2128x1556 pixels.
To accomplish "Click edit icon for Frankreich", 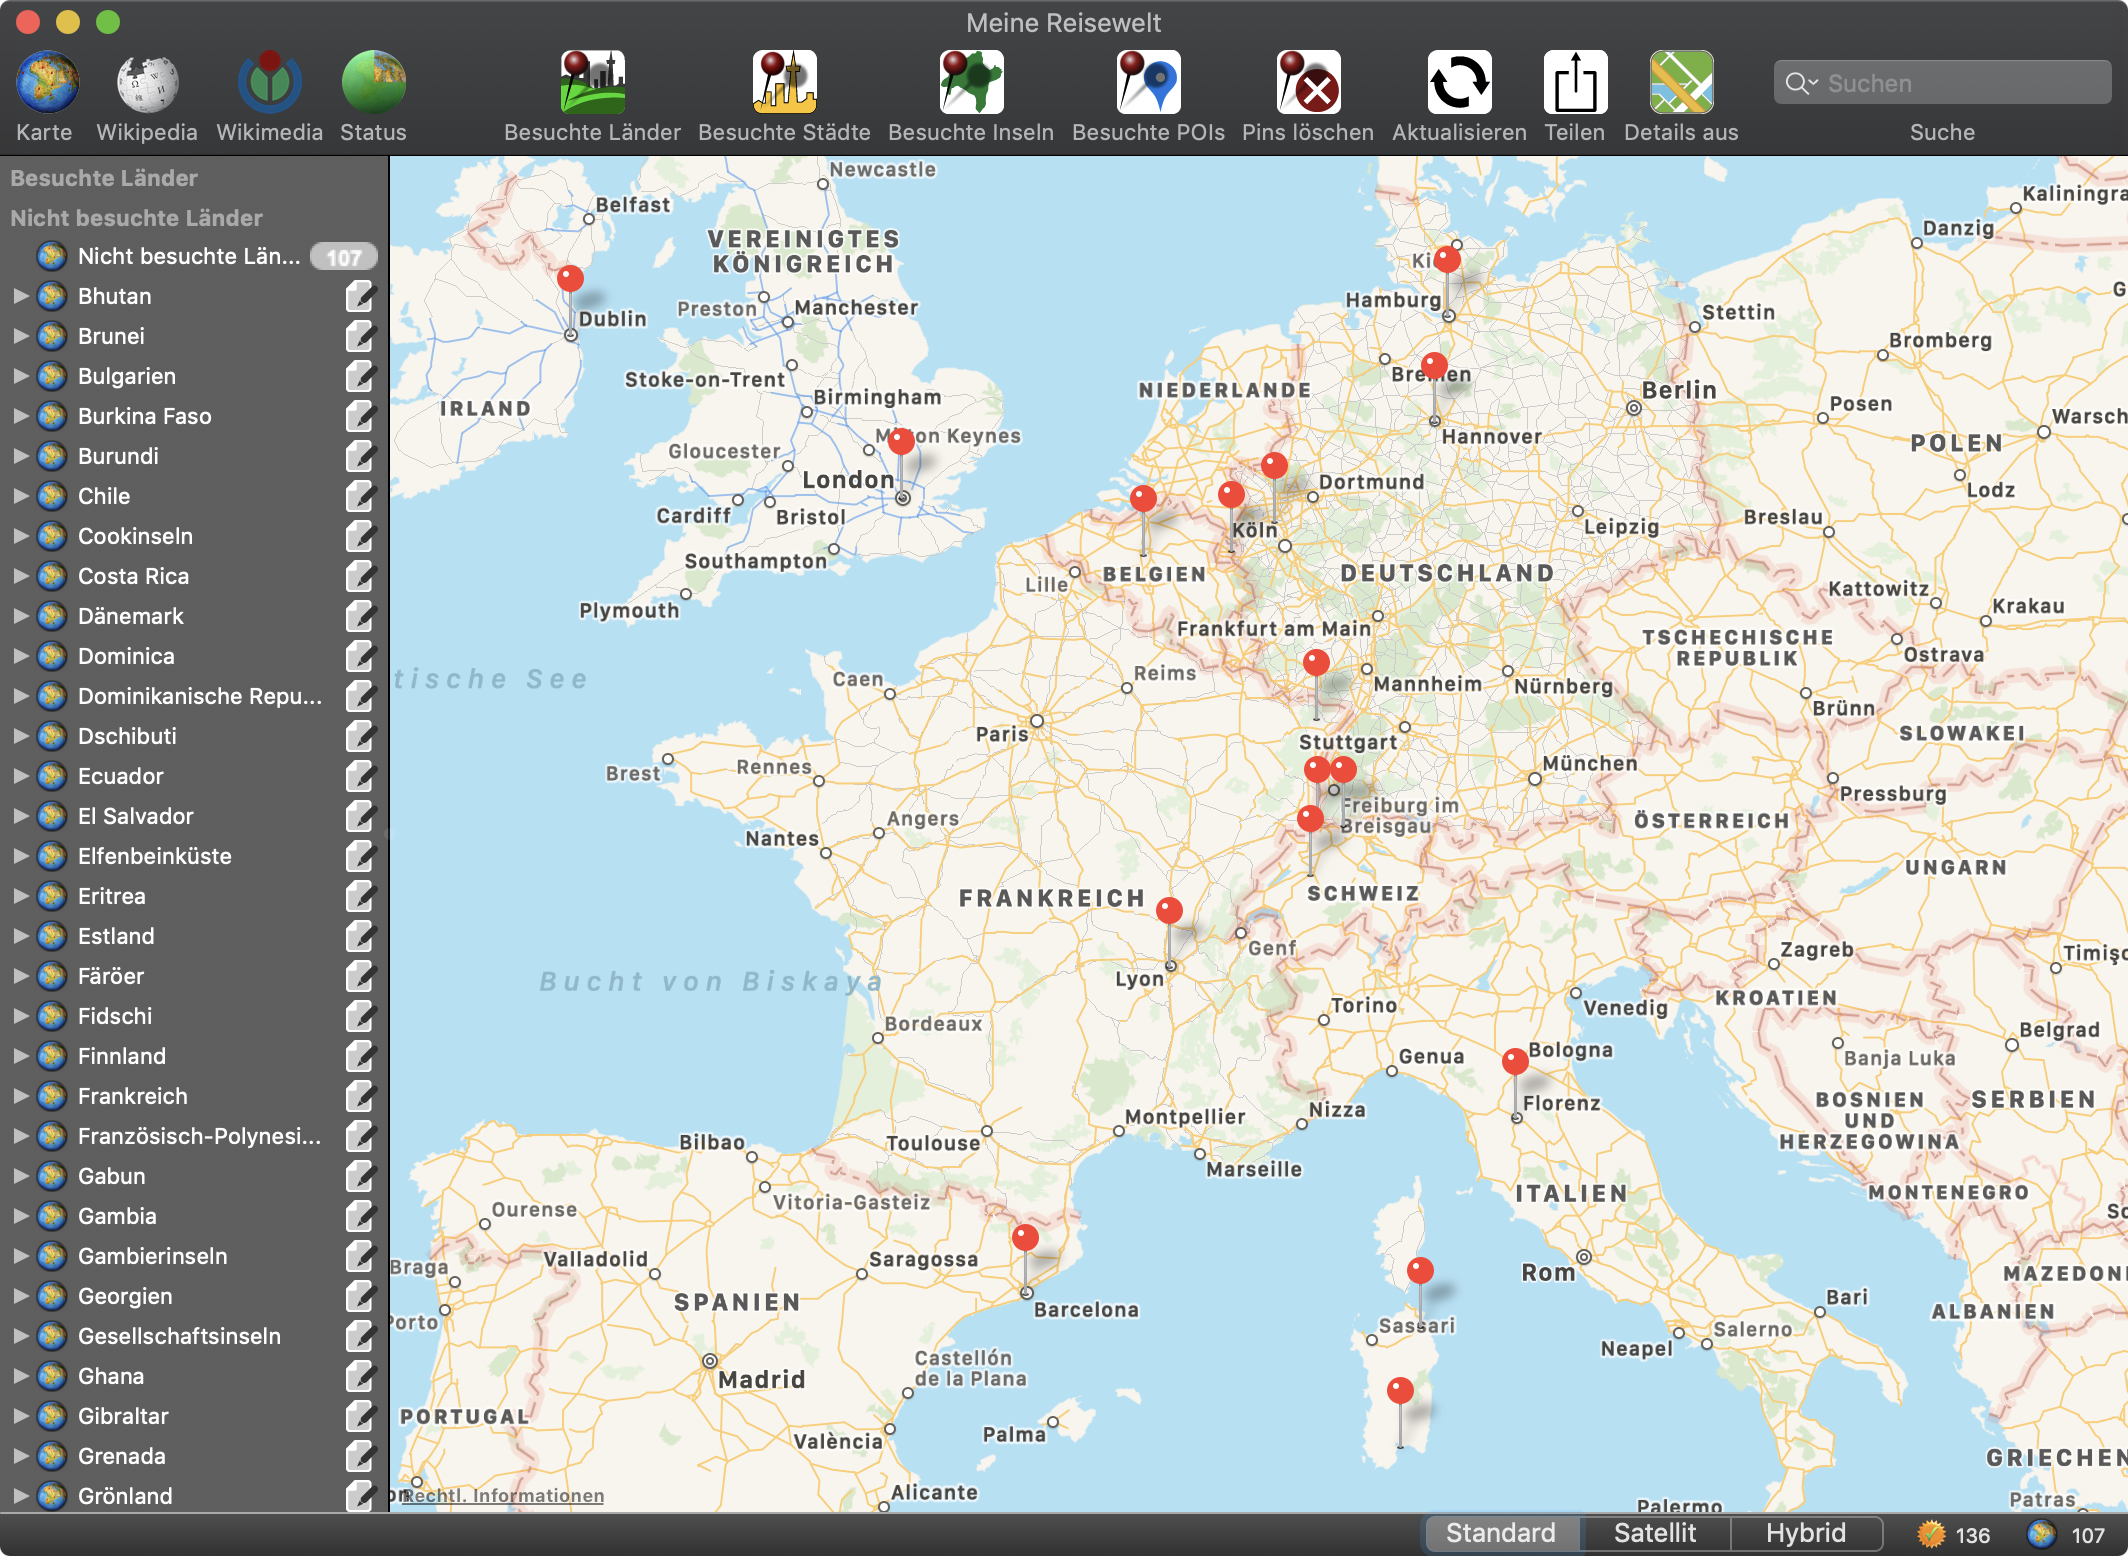I will coord(360,1096).
